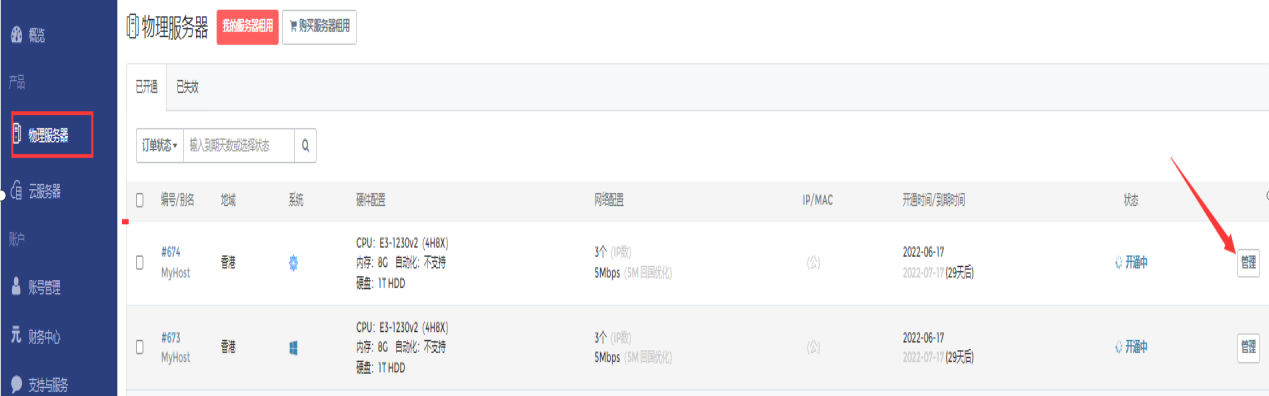
Task: Click 管理 button for server #674
Action: (x=1248, y=263)
